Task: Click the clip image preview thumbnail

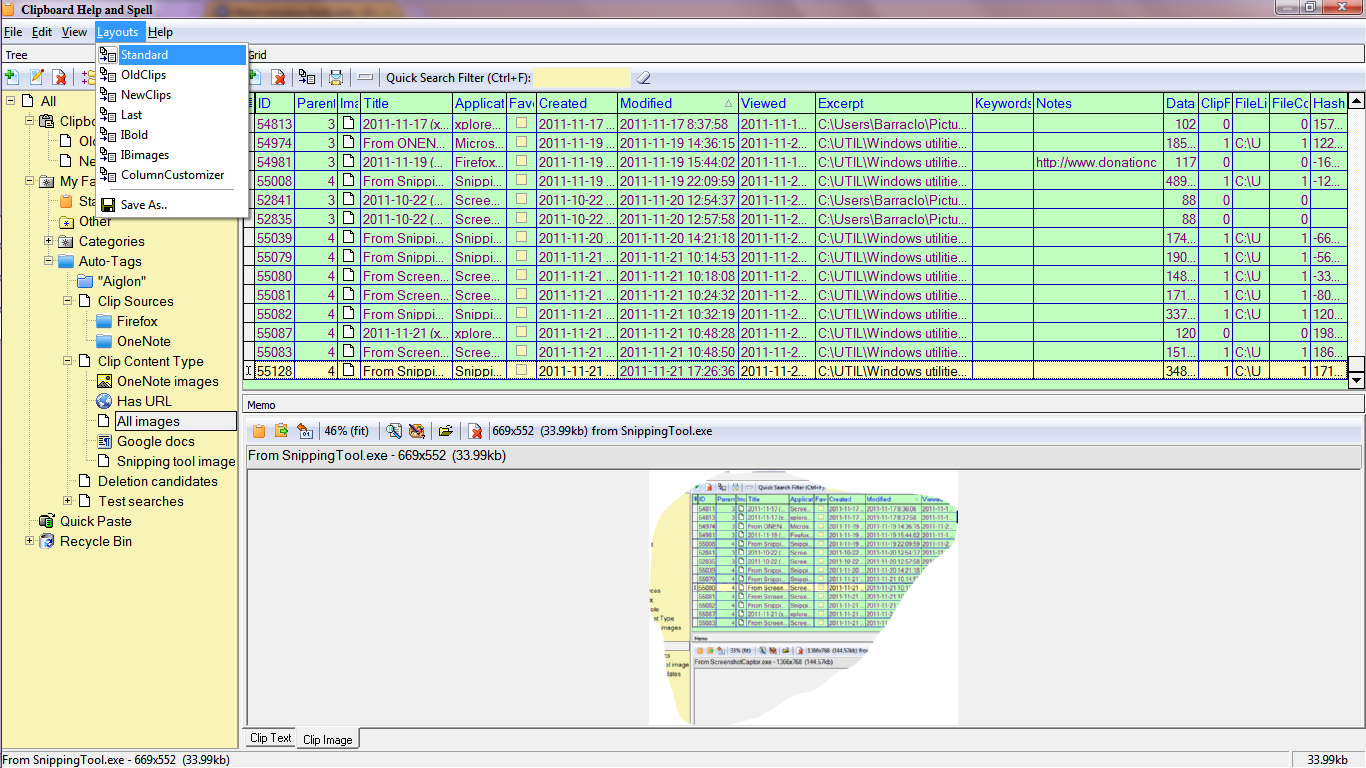Action: 803,596
